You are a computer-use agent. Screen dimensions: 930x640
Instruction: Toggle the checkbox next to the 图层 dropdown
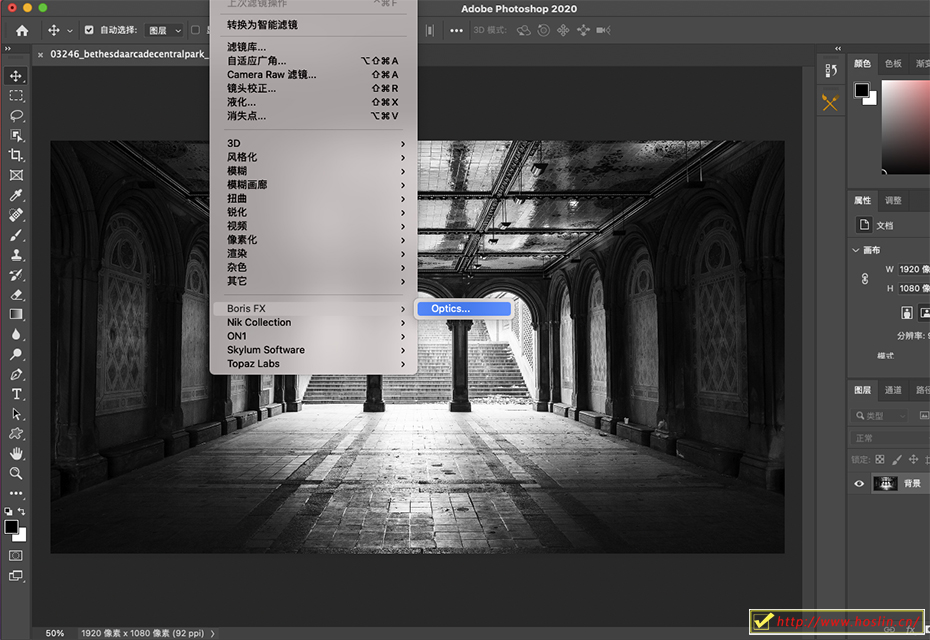[195, 30]
